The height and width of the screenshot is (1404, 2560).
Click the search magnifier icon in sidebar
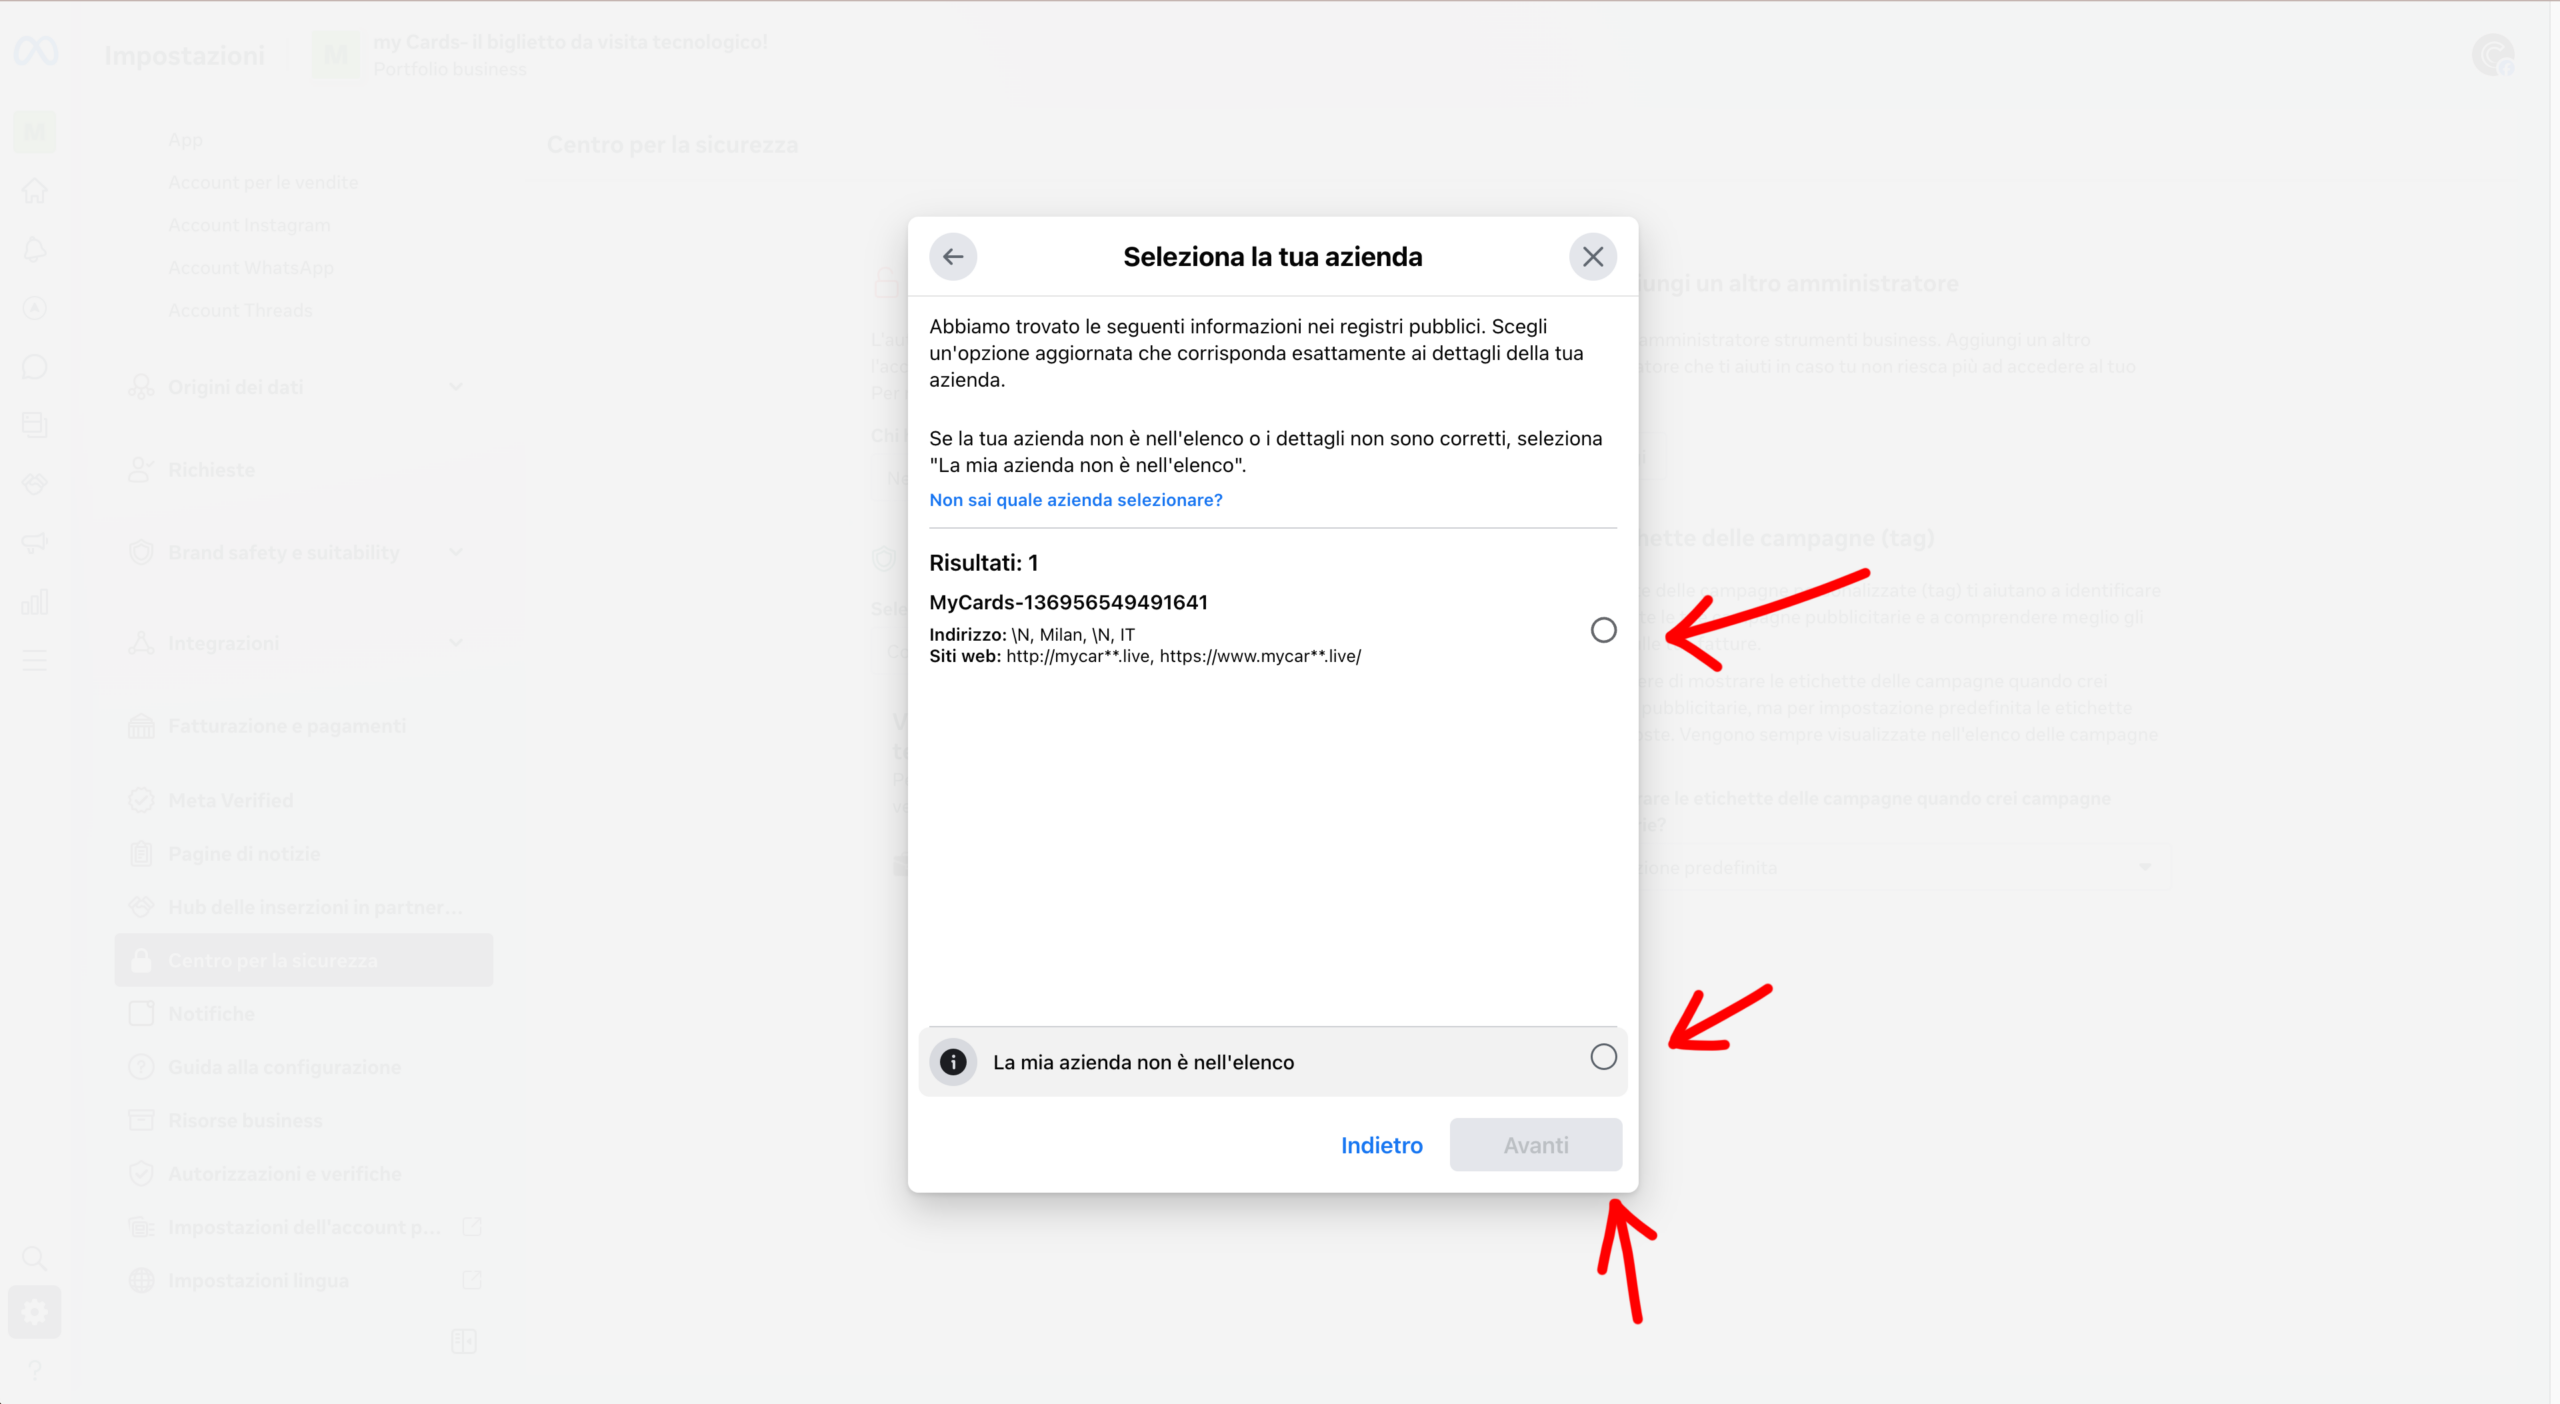(35, 1258)
